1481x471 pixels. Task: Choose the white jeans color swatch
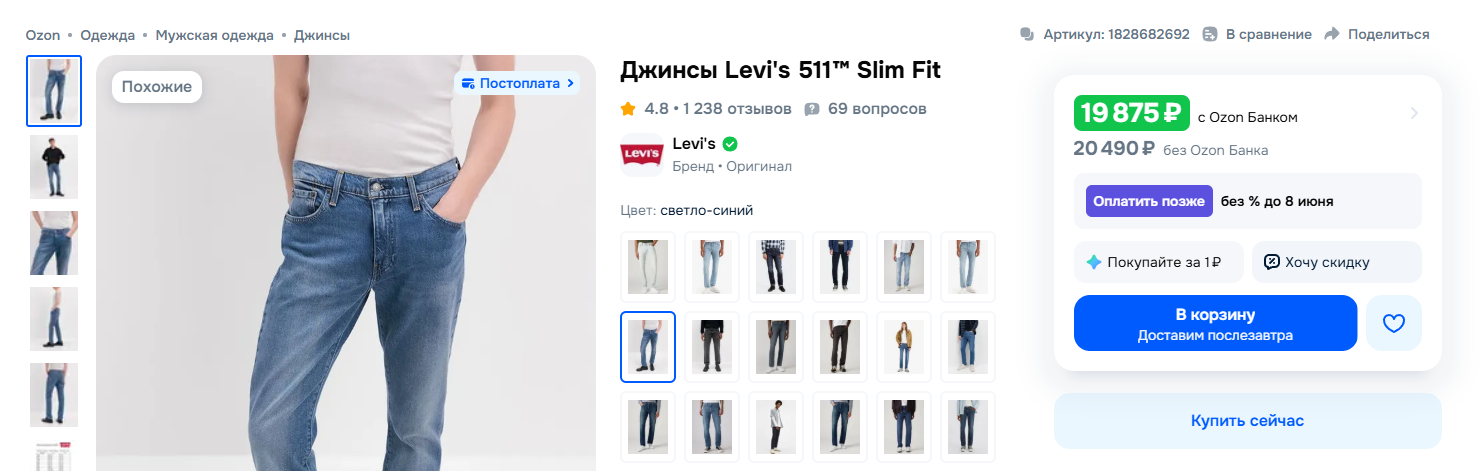pyautogui.click(x=648, y=267)
